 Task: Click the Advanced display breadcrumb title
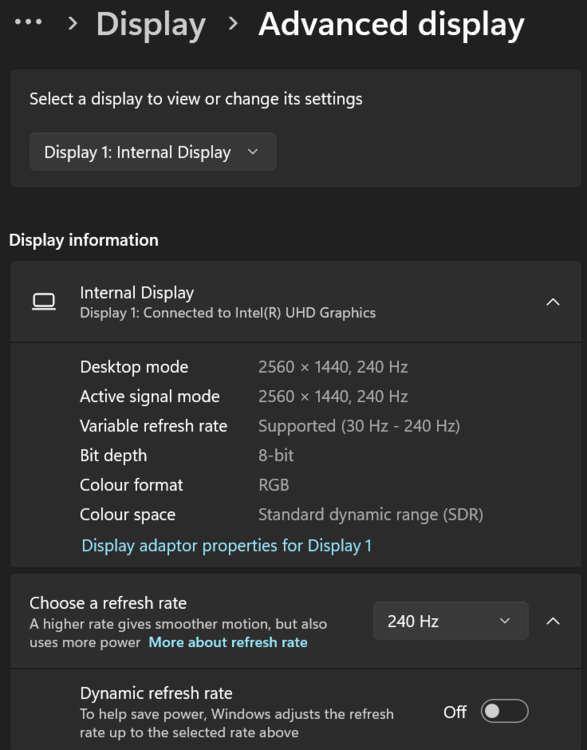[x=391, y=25]
